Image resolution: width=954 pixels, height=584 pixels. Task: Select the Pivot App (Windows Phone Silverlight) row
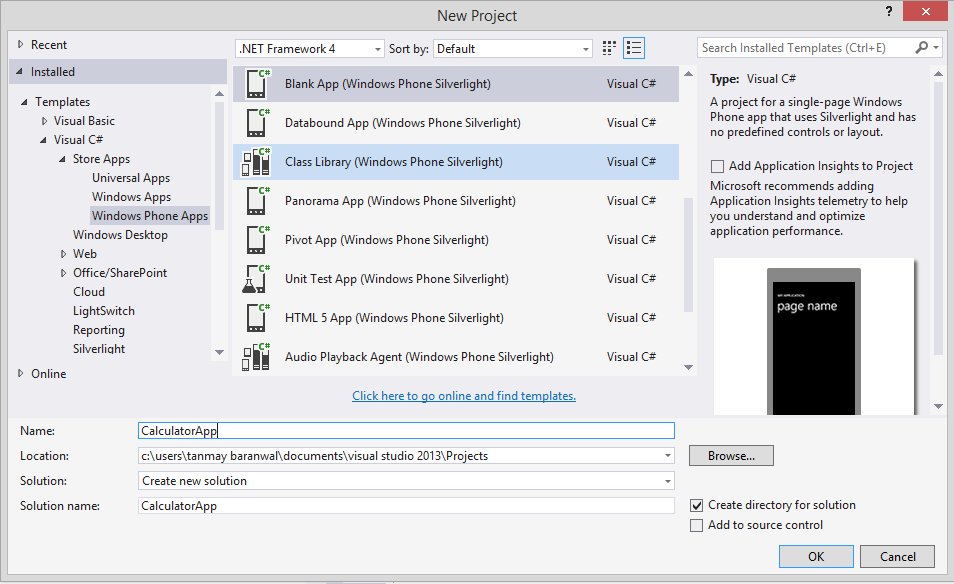tap(456, 240)
